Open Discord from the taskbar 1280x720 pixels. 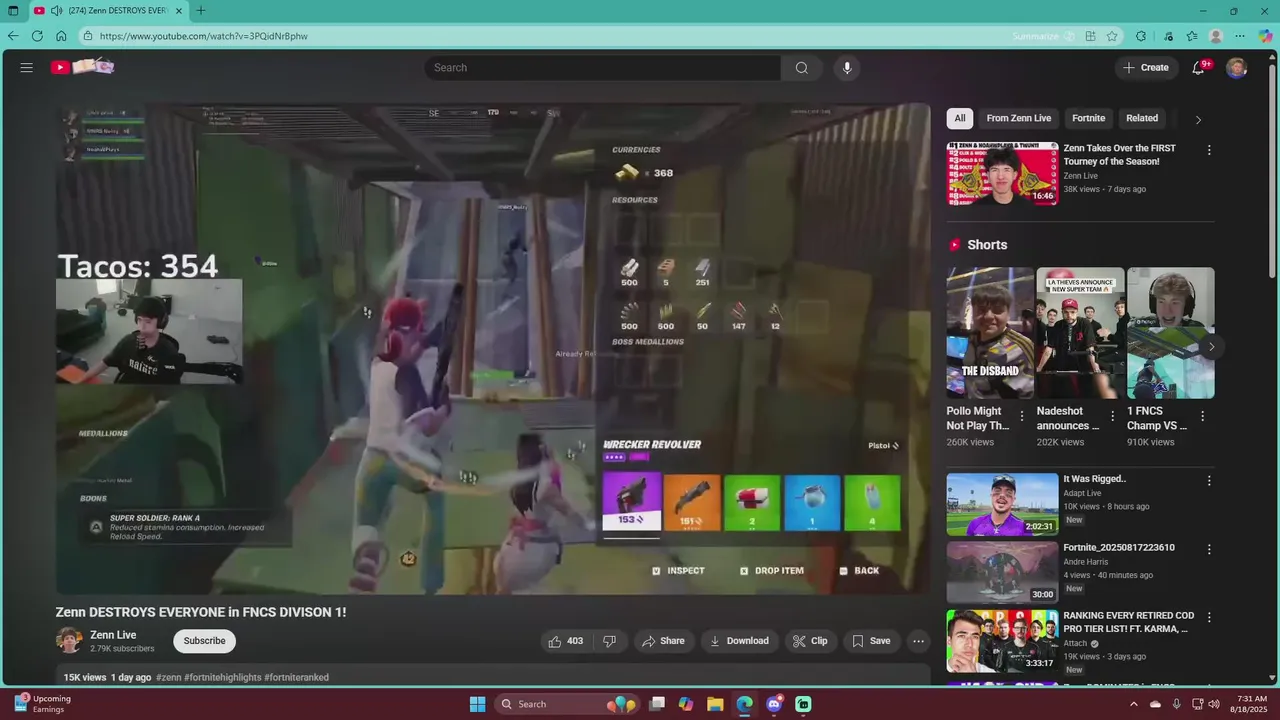(x=774, y=704)
